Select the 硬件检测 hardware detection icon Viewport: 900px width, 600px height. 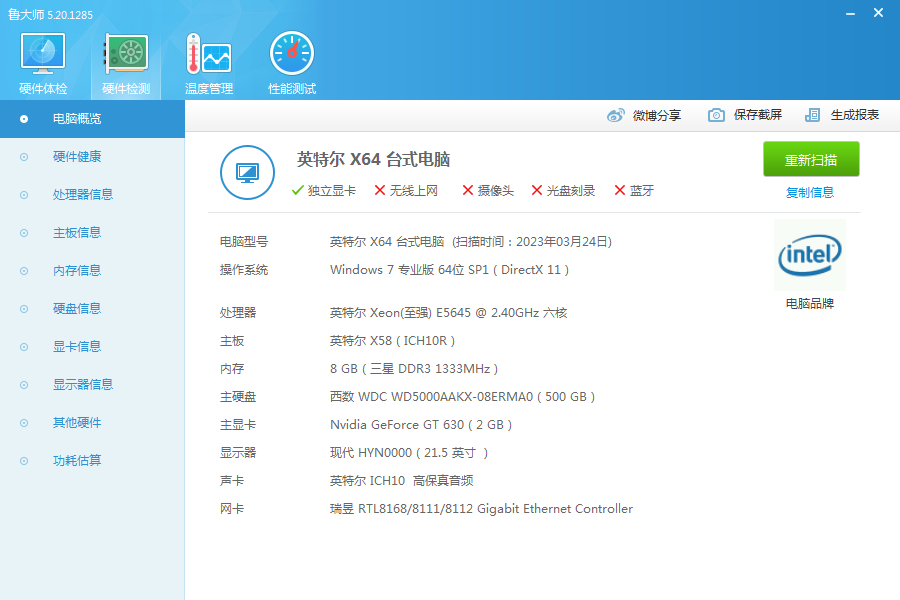point(126,53)
